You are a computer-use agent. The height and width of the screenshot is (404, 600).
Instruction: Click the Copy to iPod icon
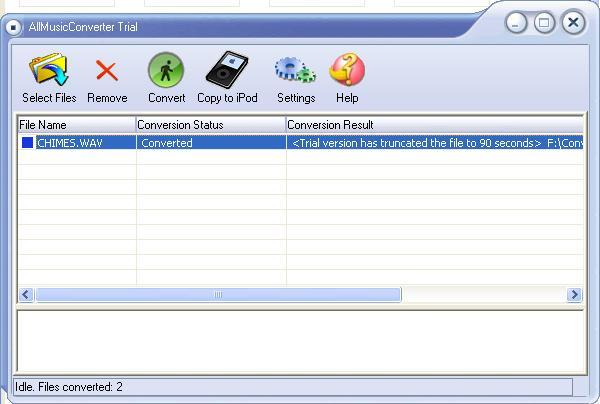pyautogui.click(x=227, y=70)
